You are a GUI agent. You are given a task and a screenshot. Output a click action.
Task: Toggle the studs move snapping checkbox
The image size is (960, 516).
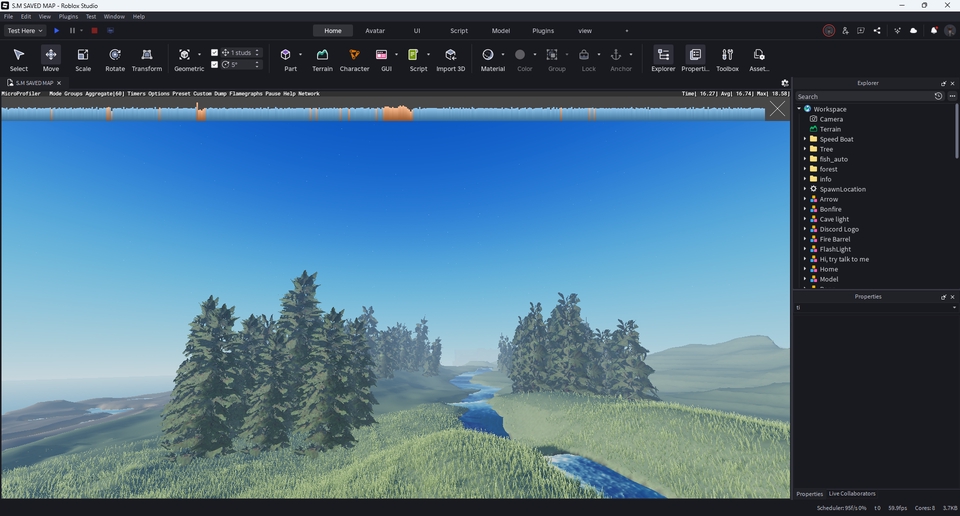point(215,52)
